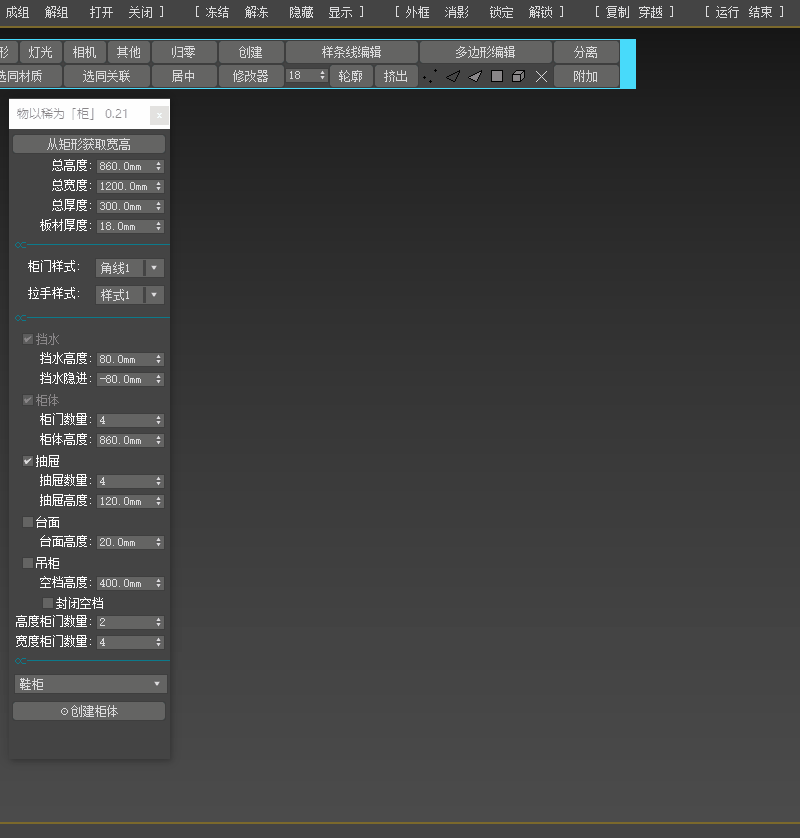Click the border sub-object filled triangle icon
Screen dimensions: 800x838
click(x=475, y=76)
